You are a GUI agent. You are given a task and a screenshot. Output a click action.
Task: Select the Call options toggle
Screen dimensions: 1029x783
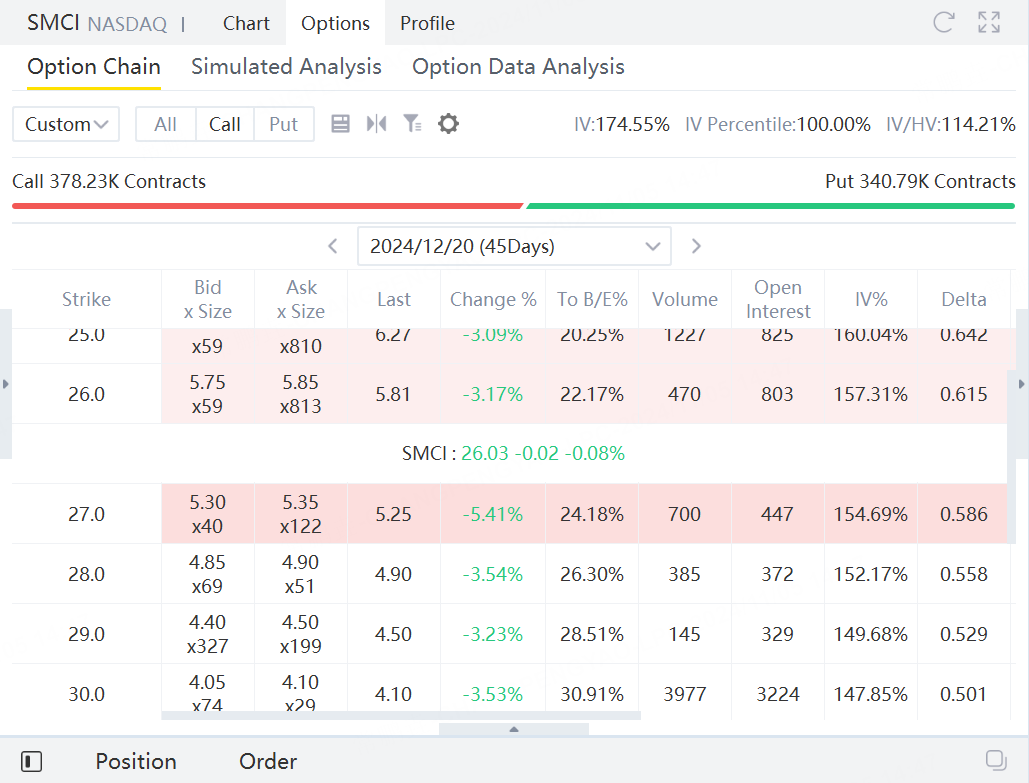[225, 124]
